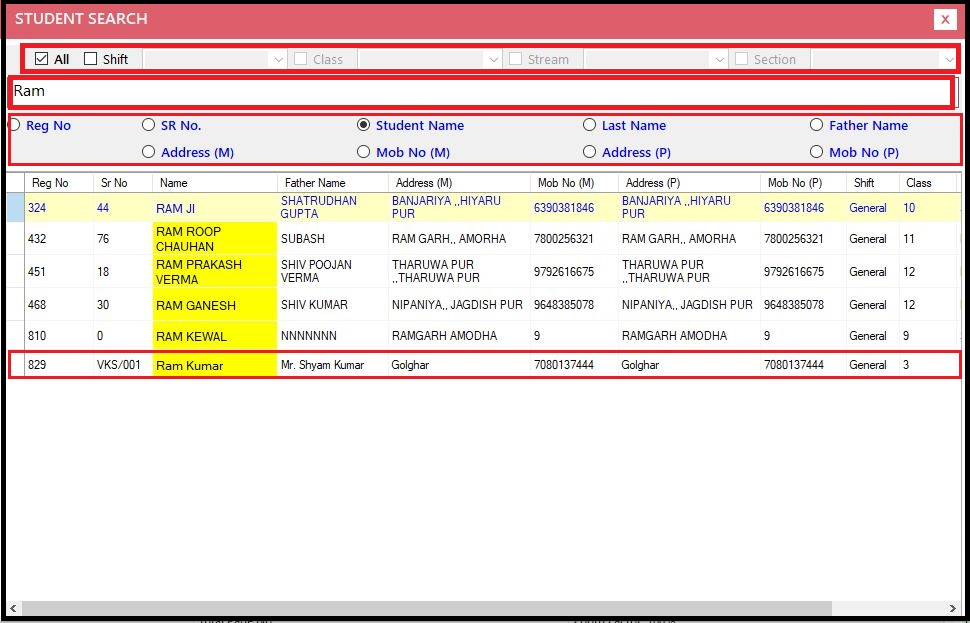Click the Address (P) column header
The width and height of the screenshot is (970, 623).
coord(689,183)
